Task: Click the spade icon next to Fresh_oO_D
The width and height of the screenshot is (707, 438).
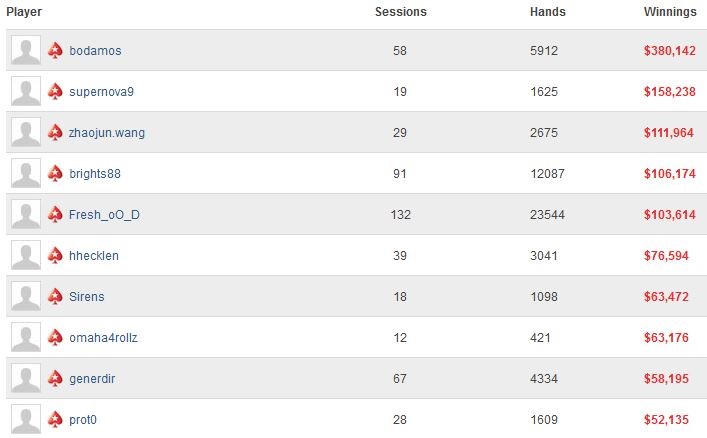Action: click(55, 215)
